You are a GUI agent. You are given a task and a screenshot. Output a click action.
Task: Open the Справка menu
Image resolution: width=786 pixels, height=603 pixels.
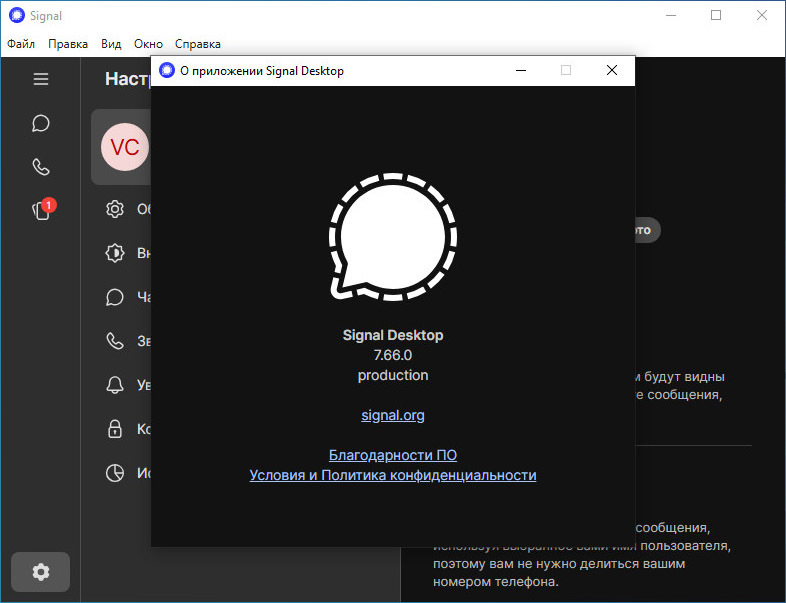(x=198, y=44)
